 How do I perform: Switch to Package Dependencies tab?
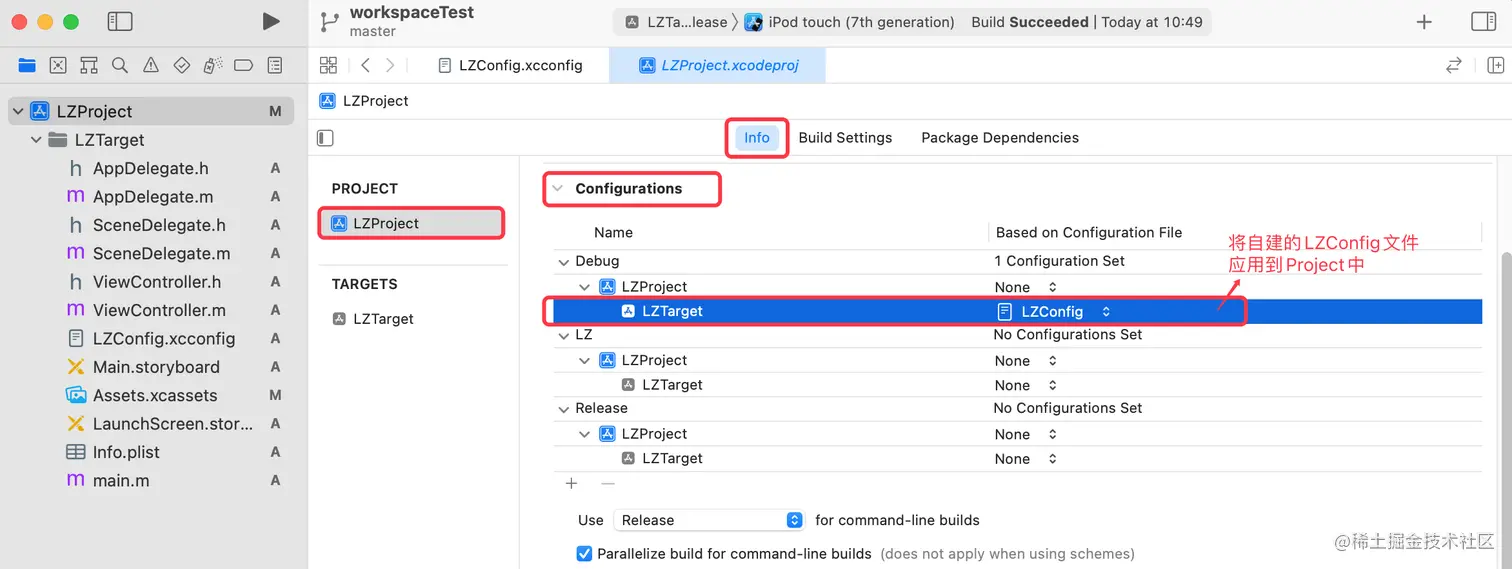coord(1000,138)
